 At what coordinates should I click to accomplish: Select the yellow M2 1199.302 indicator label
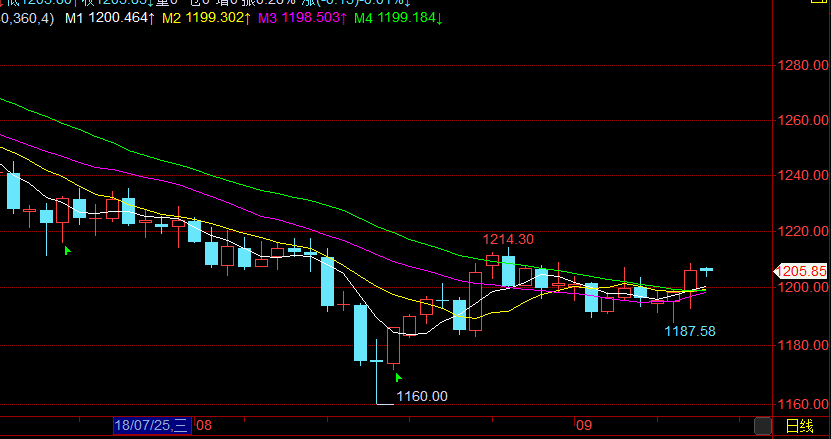(206, 18)
